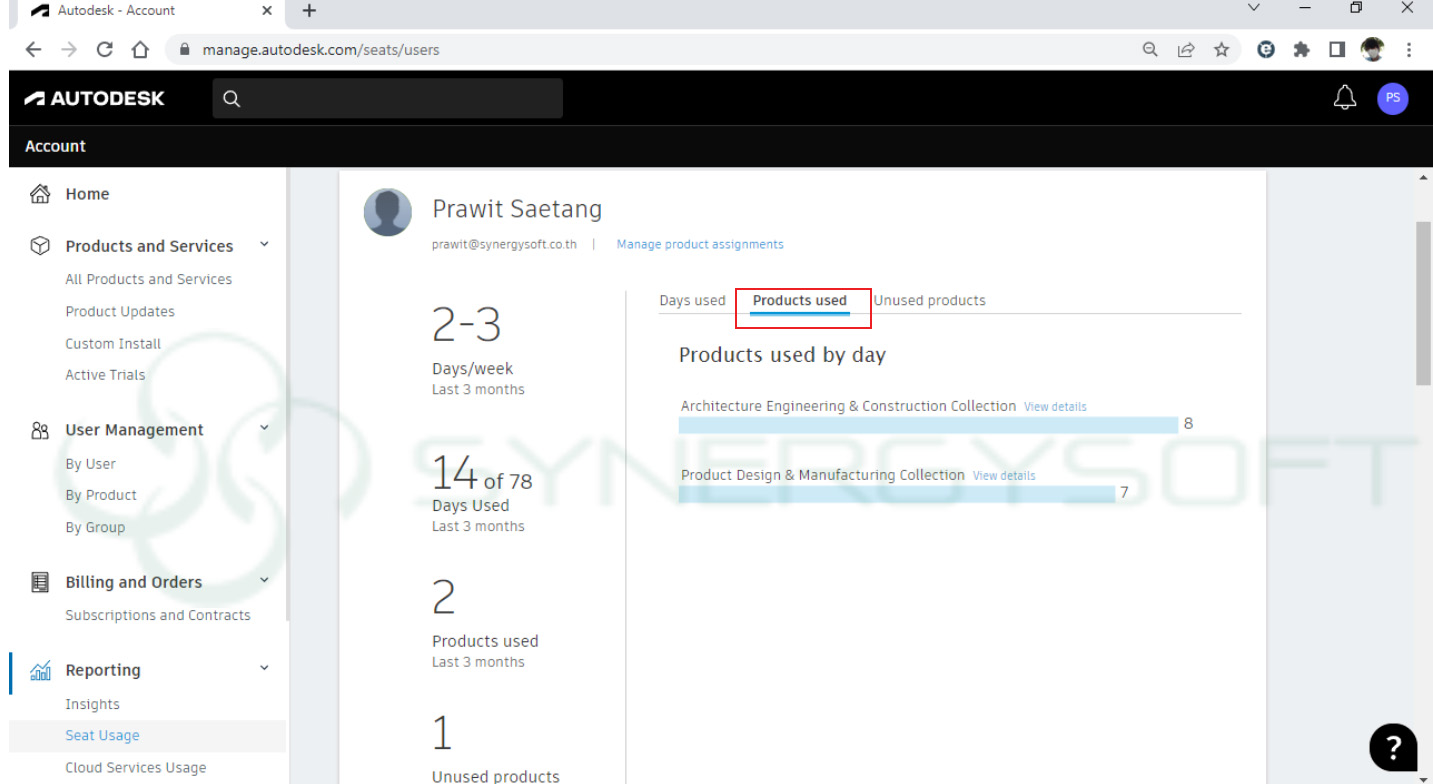Switch to the Days used tab
The height and width of the screenshot is (784, 1433).
691,300
